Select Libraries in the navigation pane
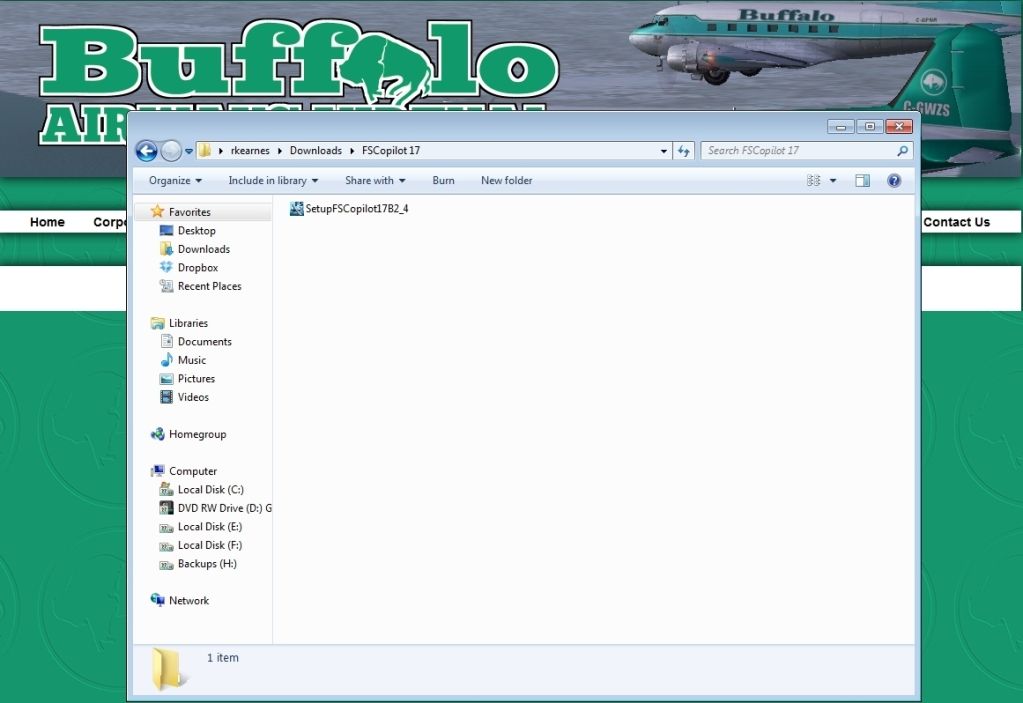The image size is (1023, 703). (x=189, y=323)
